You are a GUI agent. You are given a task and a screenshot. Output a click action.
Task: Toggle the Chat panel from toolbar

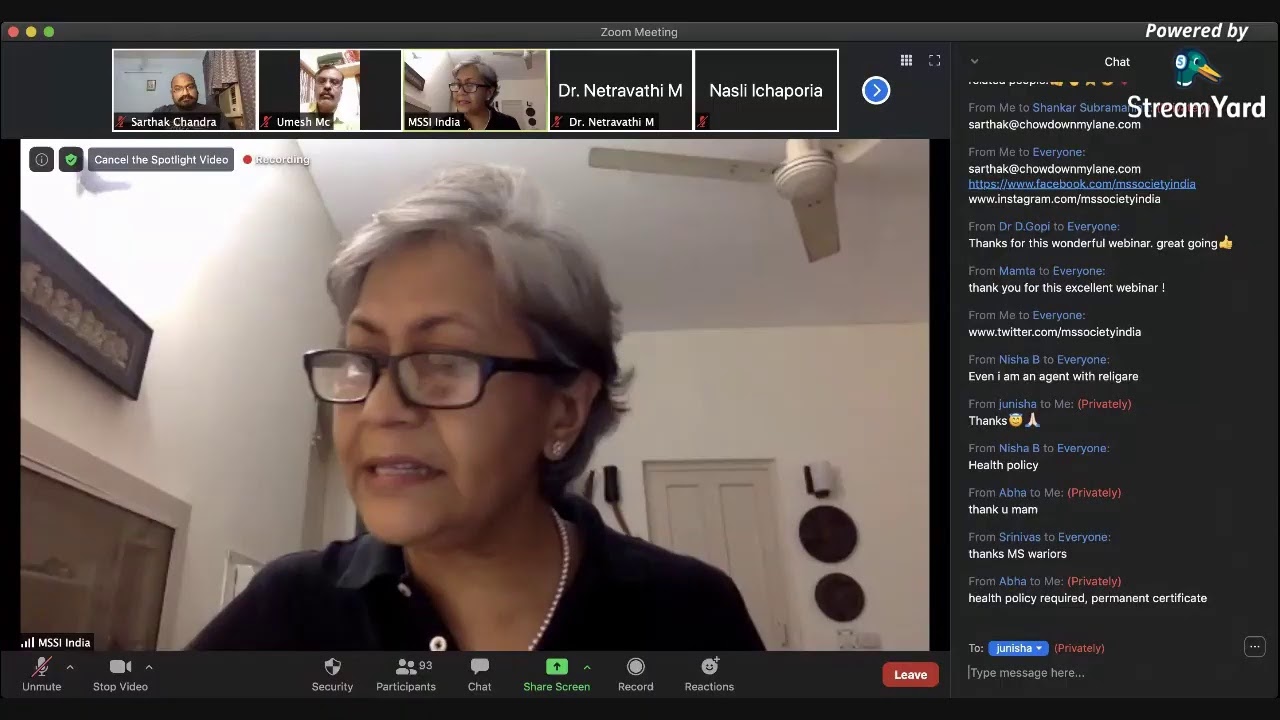pos(480,675)
